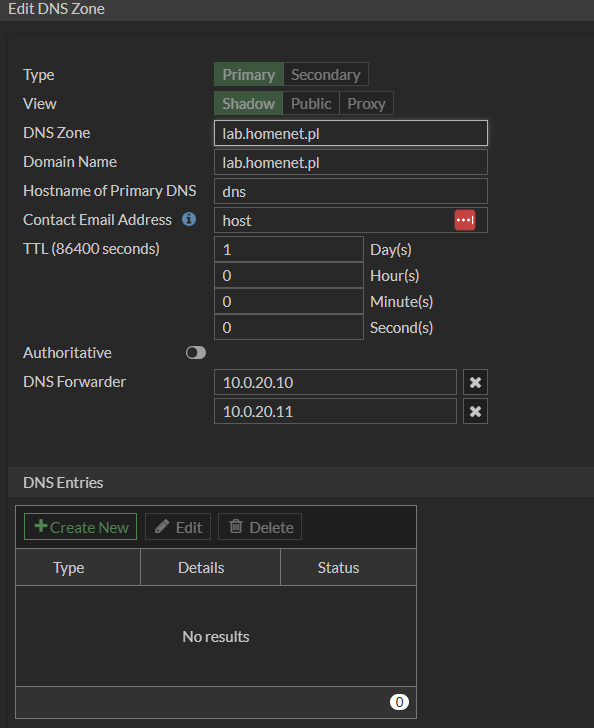
Task: Click the Contact Email info icon
Action: pyautogui.click(x=189, y=219)
